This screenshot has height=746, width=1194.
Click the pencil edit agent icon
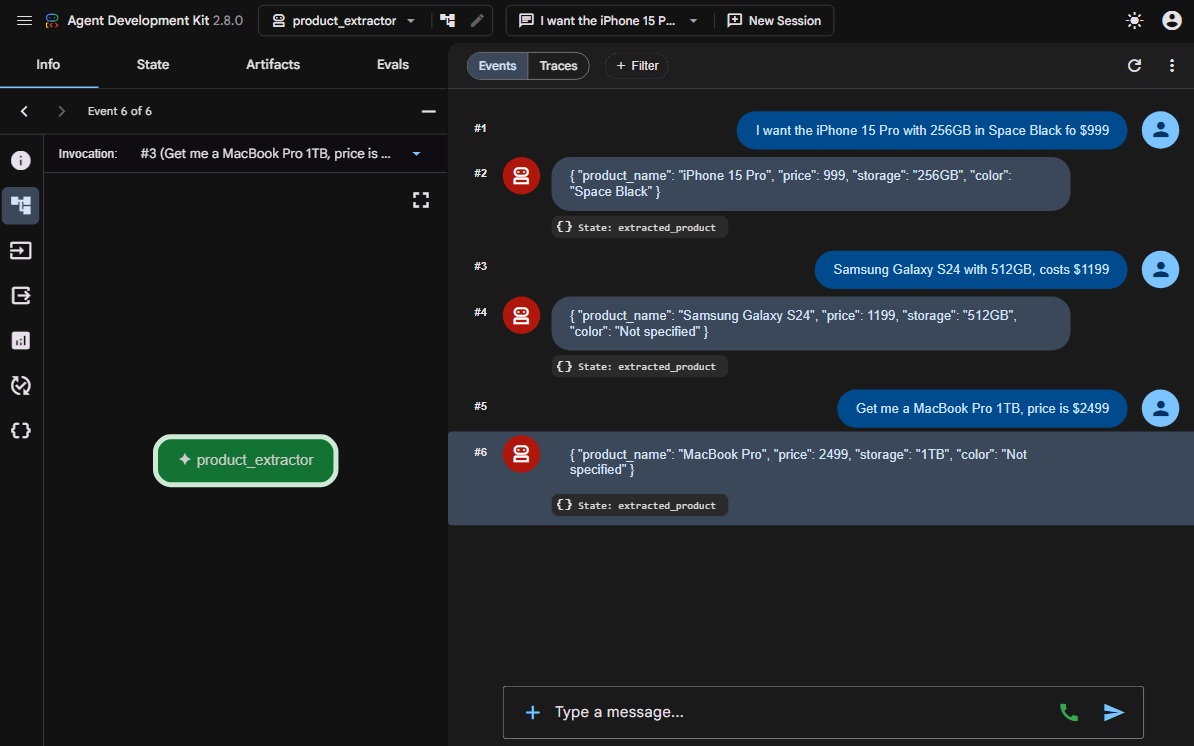pos(477,21)
